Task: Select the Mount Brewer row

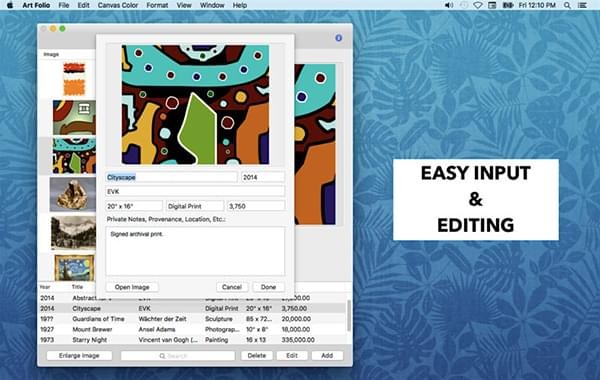Action: tap(193, 329)
